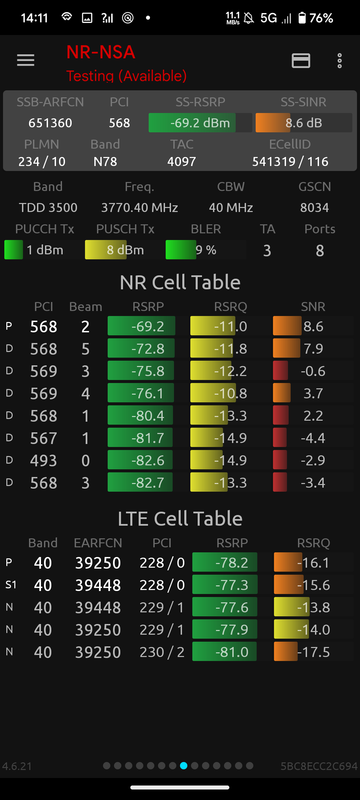Screen dimensions: 360x800
Task: Tap the Testing (Available) status text
Action: pos(126,76)
